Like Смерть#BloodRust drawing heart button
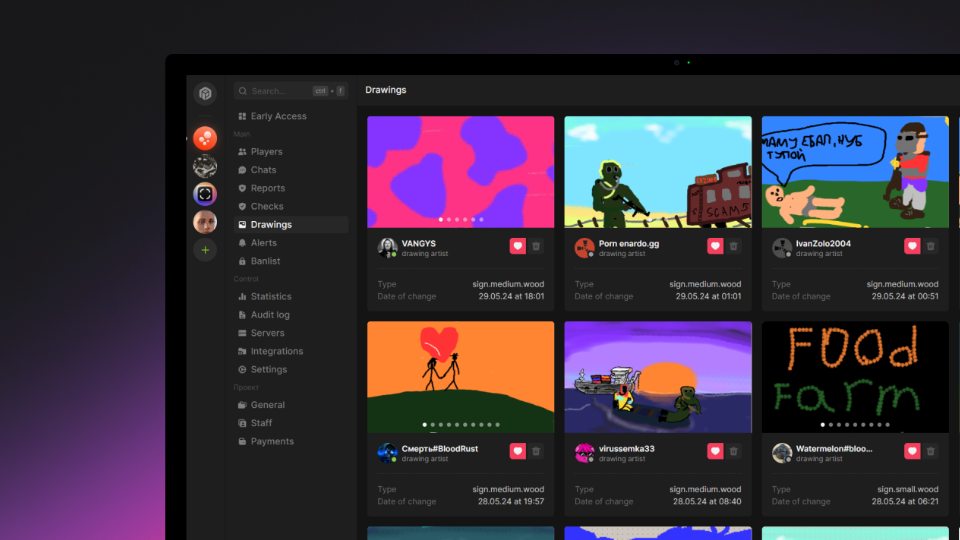The height and width of the screenshot is (540, 960). pyautogui.click(x=517, y=451)
